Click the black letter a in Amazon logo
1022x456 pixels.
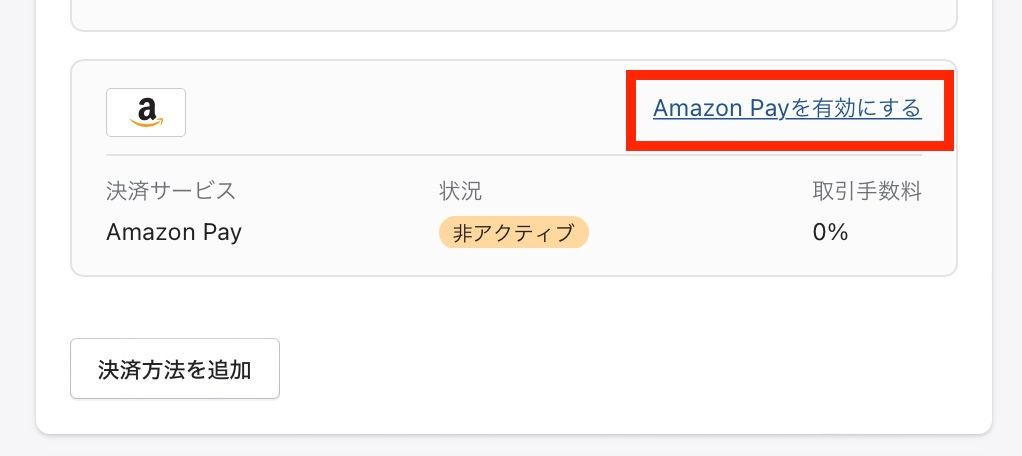click(x=147, y=109)
